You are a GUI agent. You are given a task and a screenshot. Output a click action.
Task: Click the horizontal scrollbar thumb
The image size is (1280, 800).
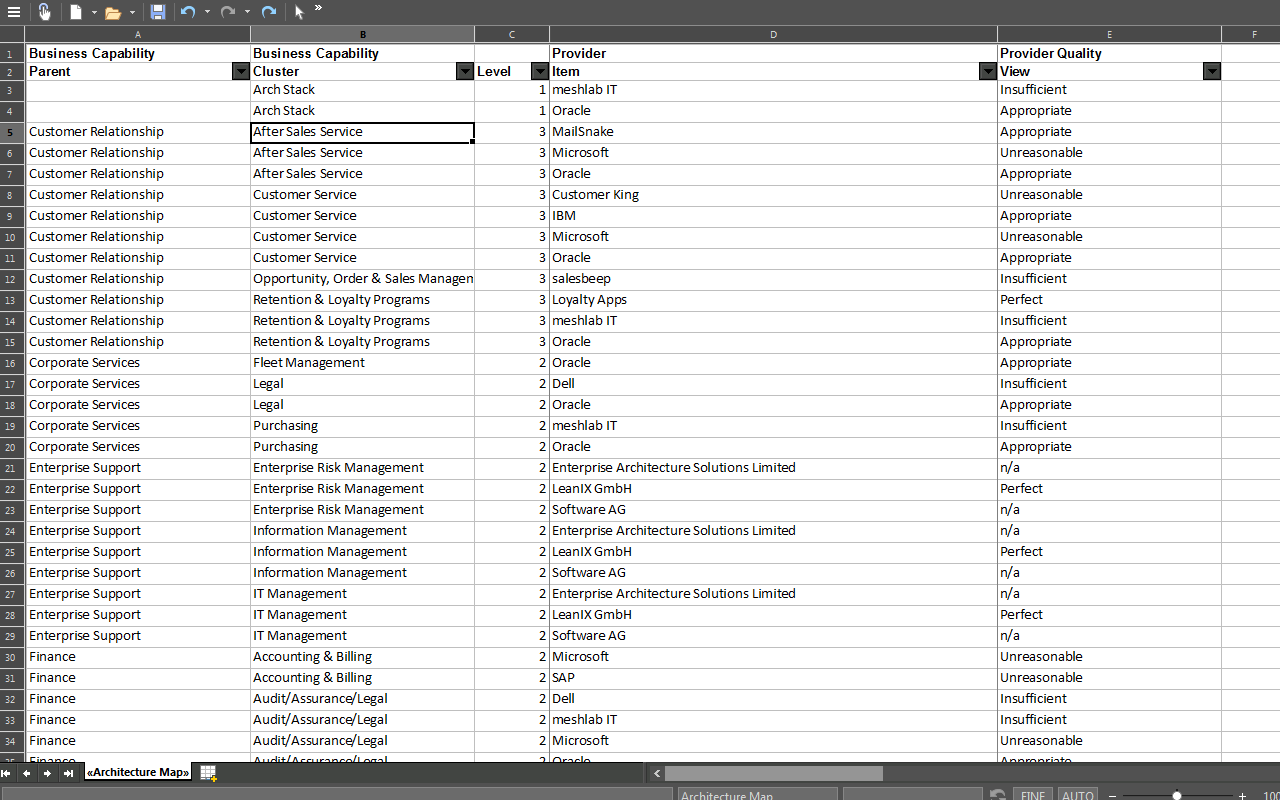(774, 773)
